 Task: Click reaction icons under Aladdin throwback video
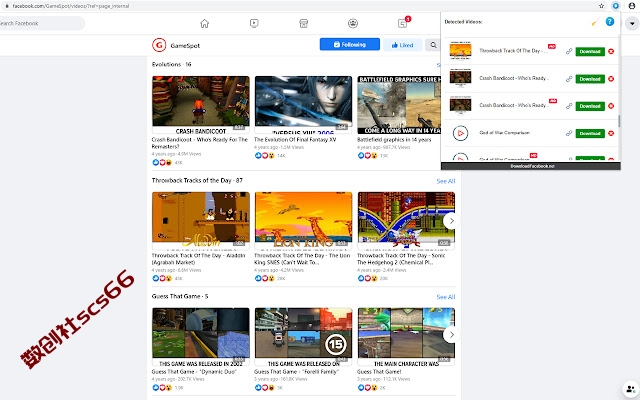[x=162, y=278]
